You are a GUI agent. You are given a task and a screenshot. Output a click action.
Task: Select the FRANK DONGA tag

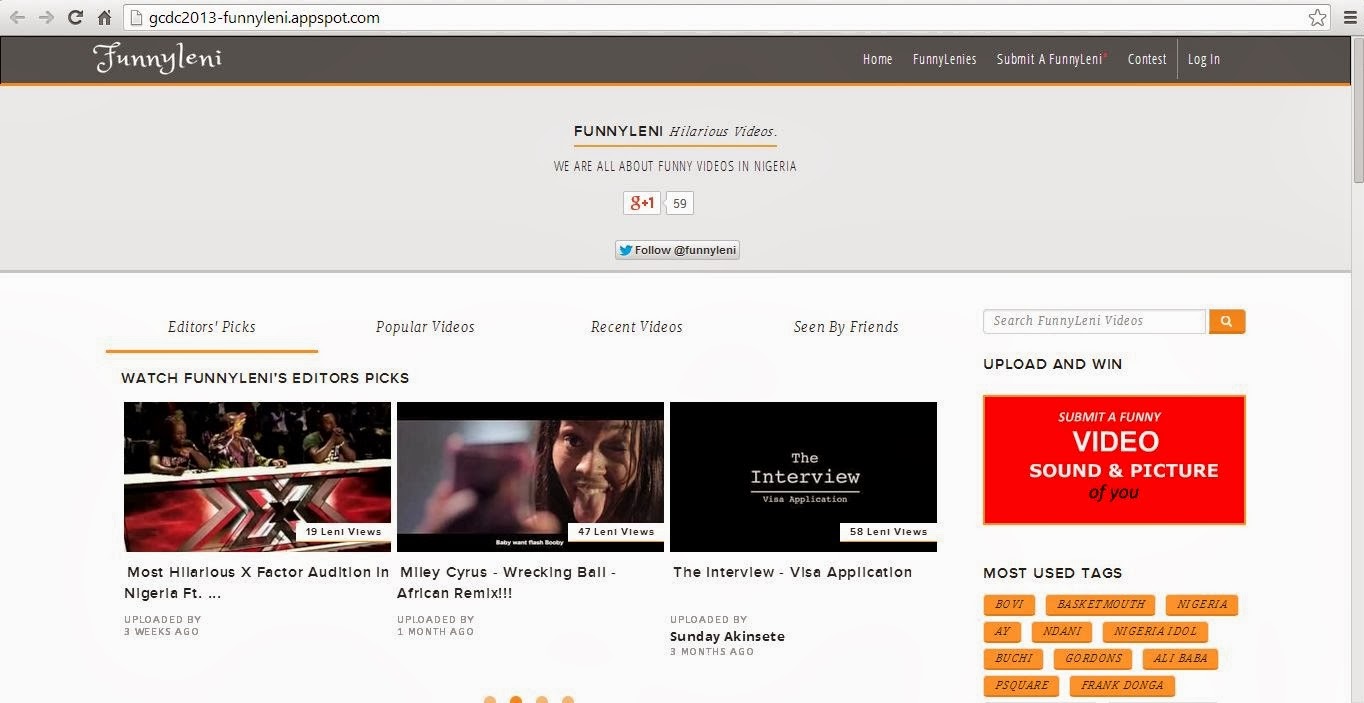[x=1122, y=686]
